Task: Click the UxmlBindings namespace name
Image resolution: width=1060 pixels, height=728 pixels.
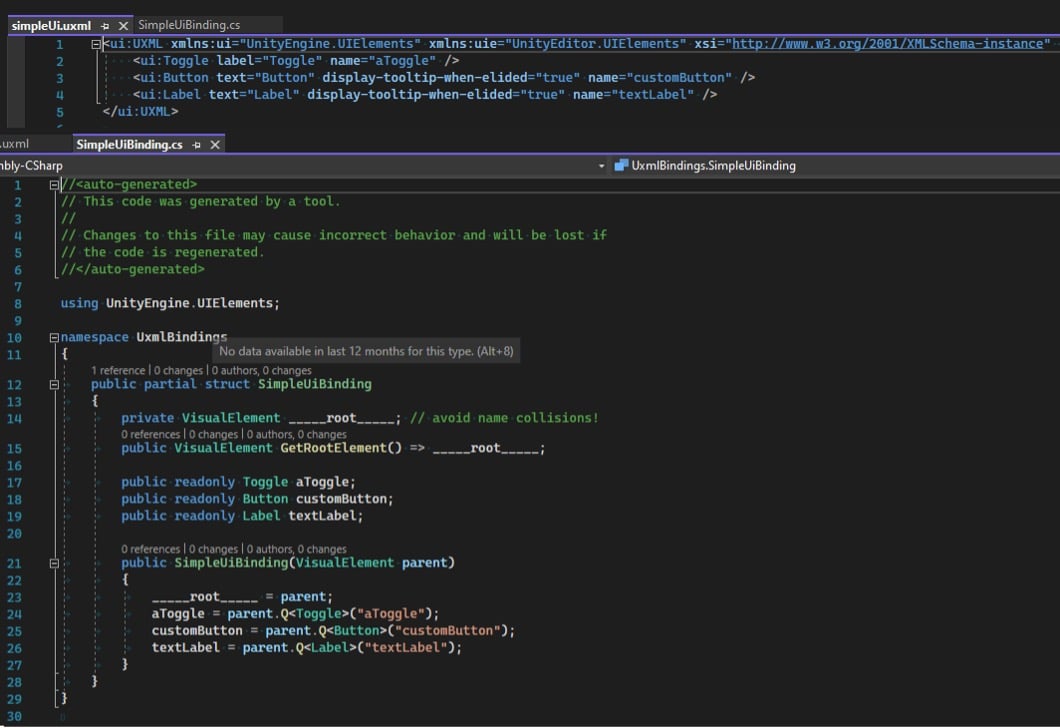Action: [x=182, y=337]
